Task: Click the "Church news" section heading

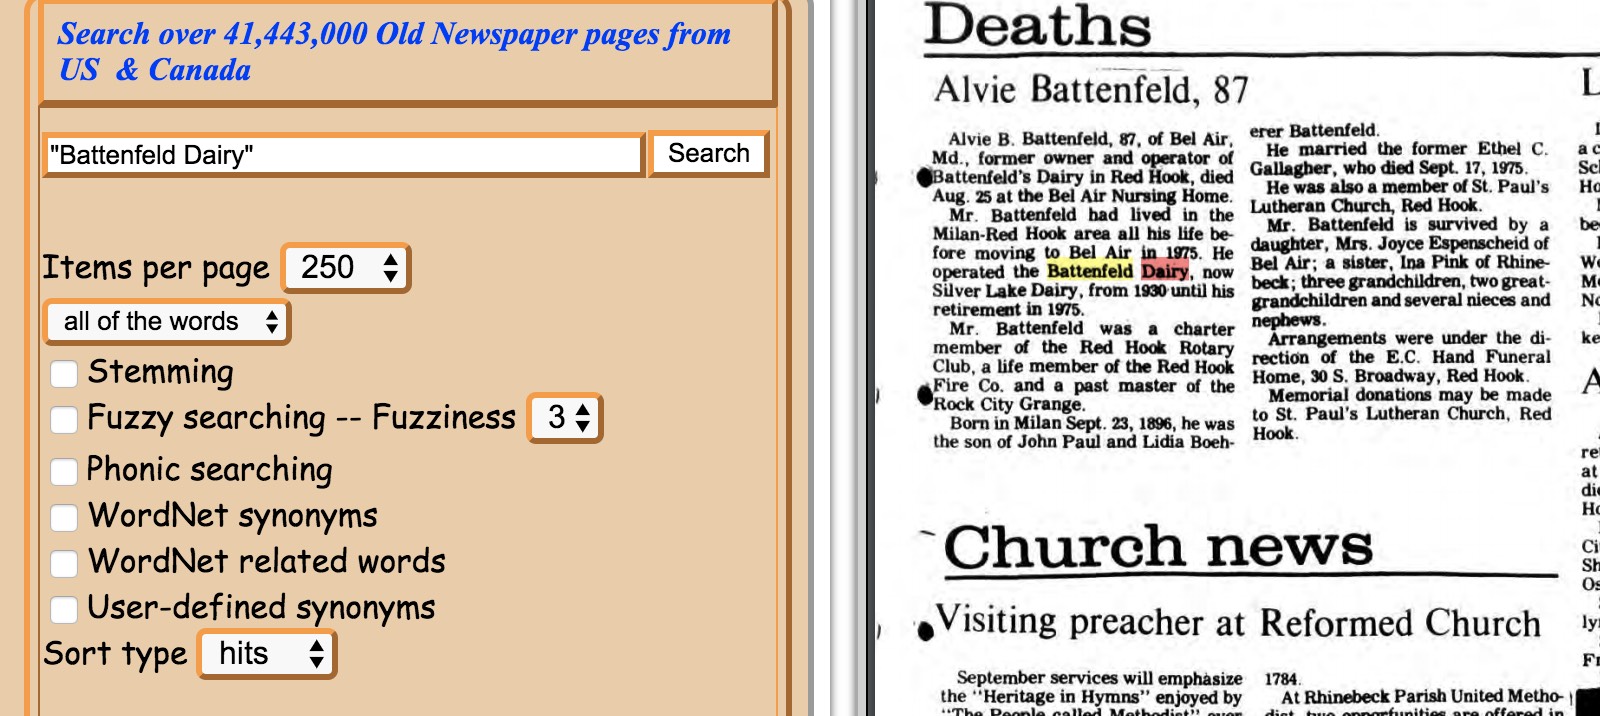Action: 1157,547
